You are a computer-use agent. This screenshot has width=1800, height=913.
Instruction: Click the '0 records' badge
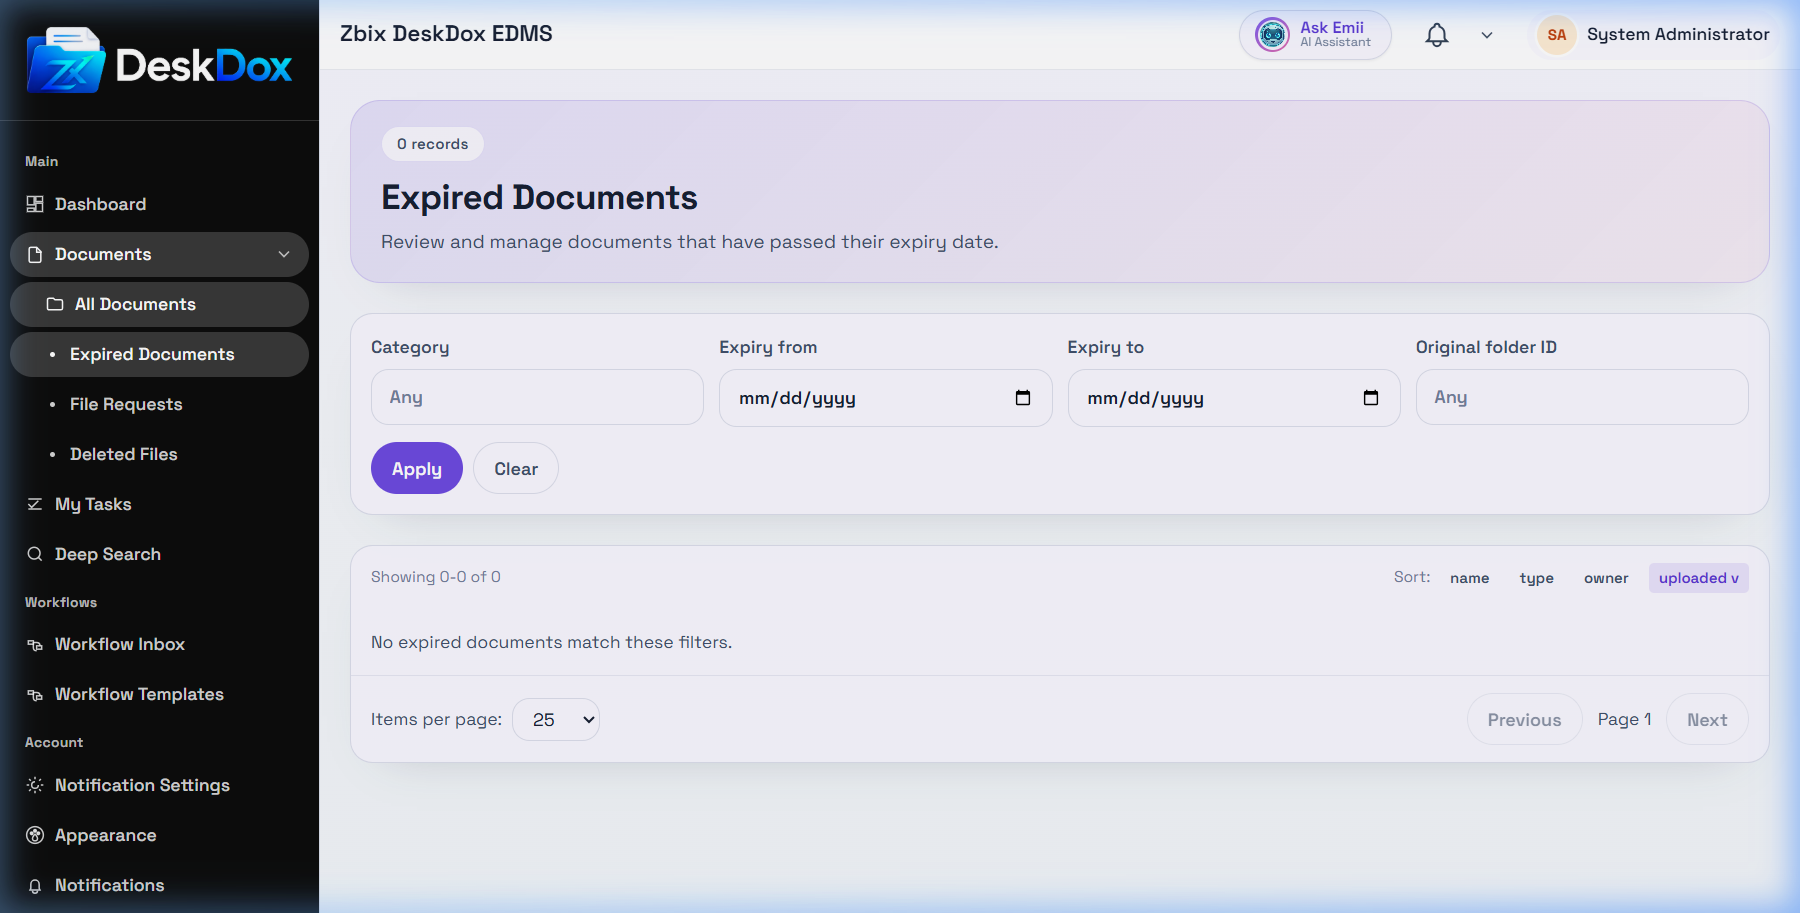[x=432, y=144]
